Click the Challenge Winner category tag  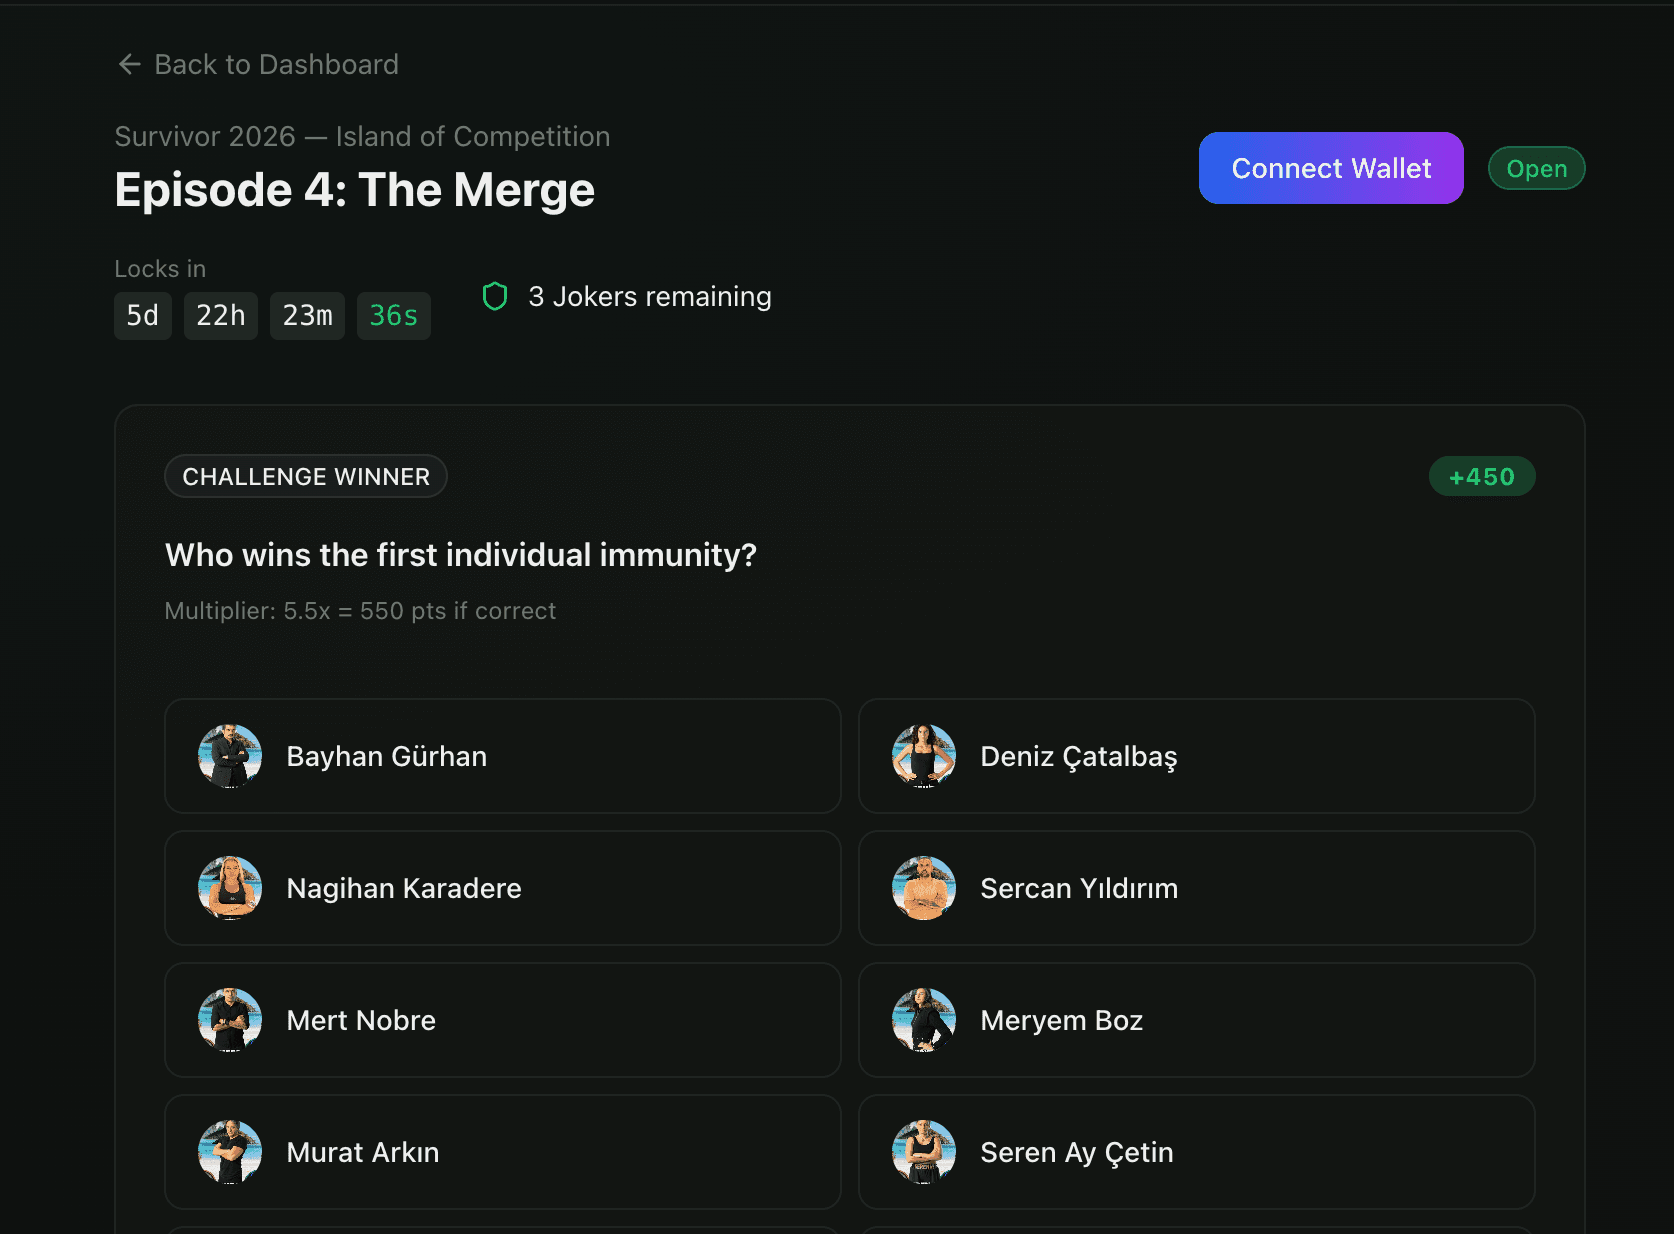pos(306,477)
